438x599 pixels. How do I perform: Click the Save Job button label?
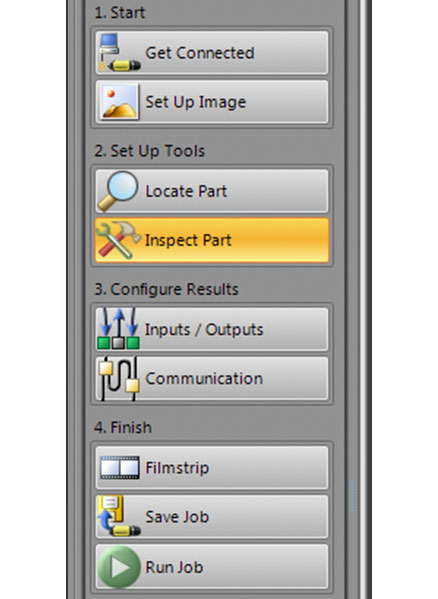pyautogui.click(x=177, y=517)
